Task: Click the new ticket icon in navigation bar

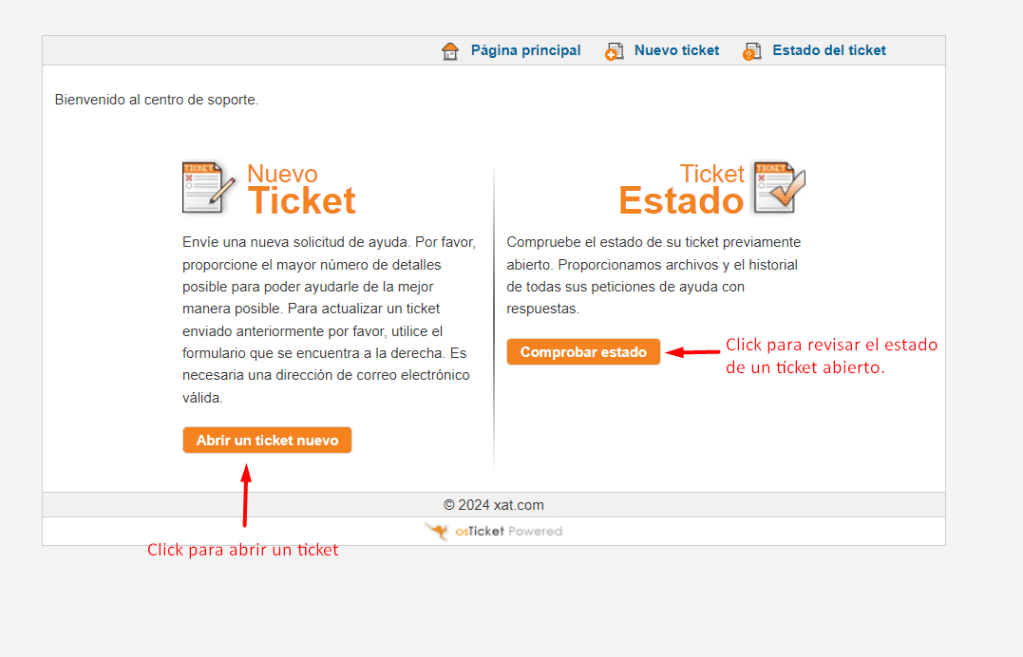Action: (x=614, y=51)
